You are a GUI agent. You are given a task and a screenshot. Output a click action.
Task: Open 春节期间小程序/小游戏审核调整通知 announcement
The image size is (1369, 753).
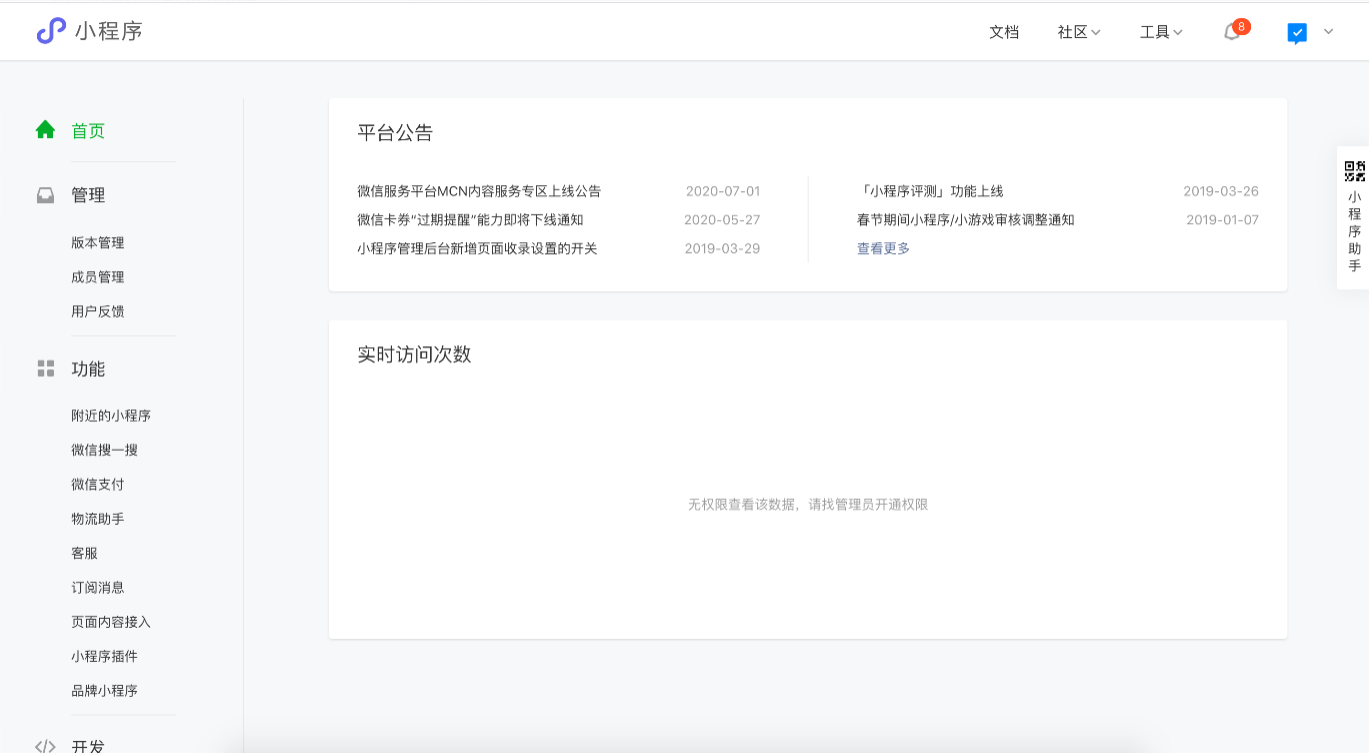pyautogui.click(x=965, y=220)
